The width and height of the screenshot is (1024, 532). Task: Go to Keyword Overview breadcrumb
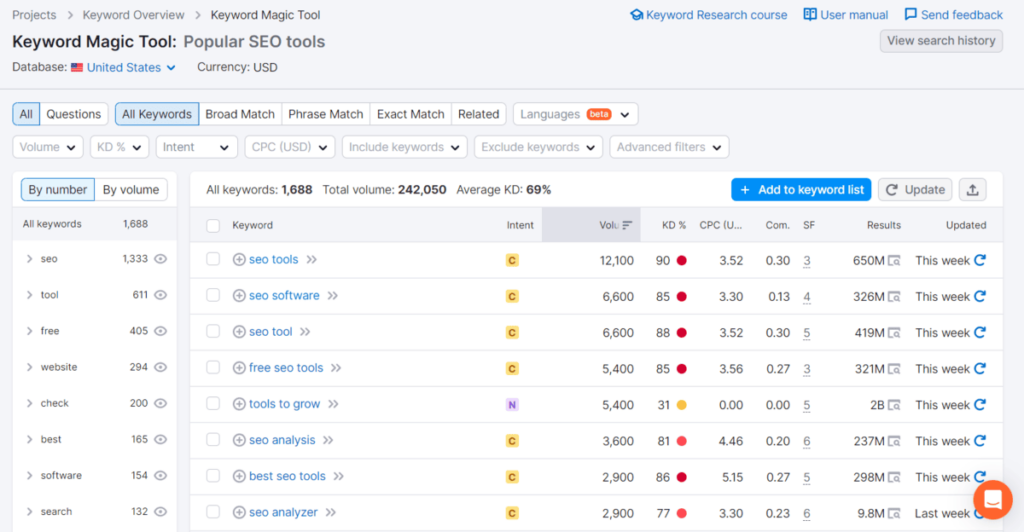(133, 15)
